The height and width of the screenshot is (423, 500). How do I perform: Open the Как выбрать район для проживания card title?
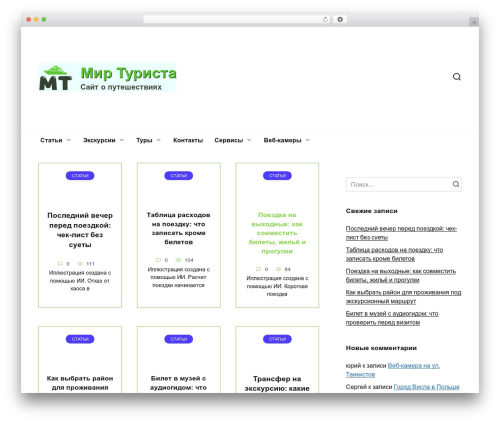click(x=80, y=383)
